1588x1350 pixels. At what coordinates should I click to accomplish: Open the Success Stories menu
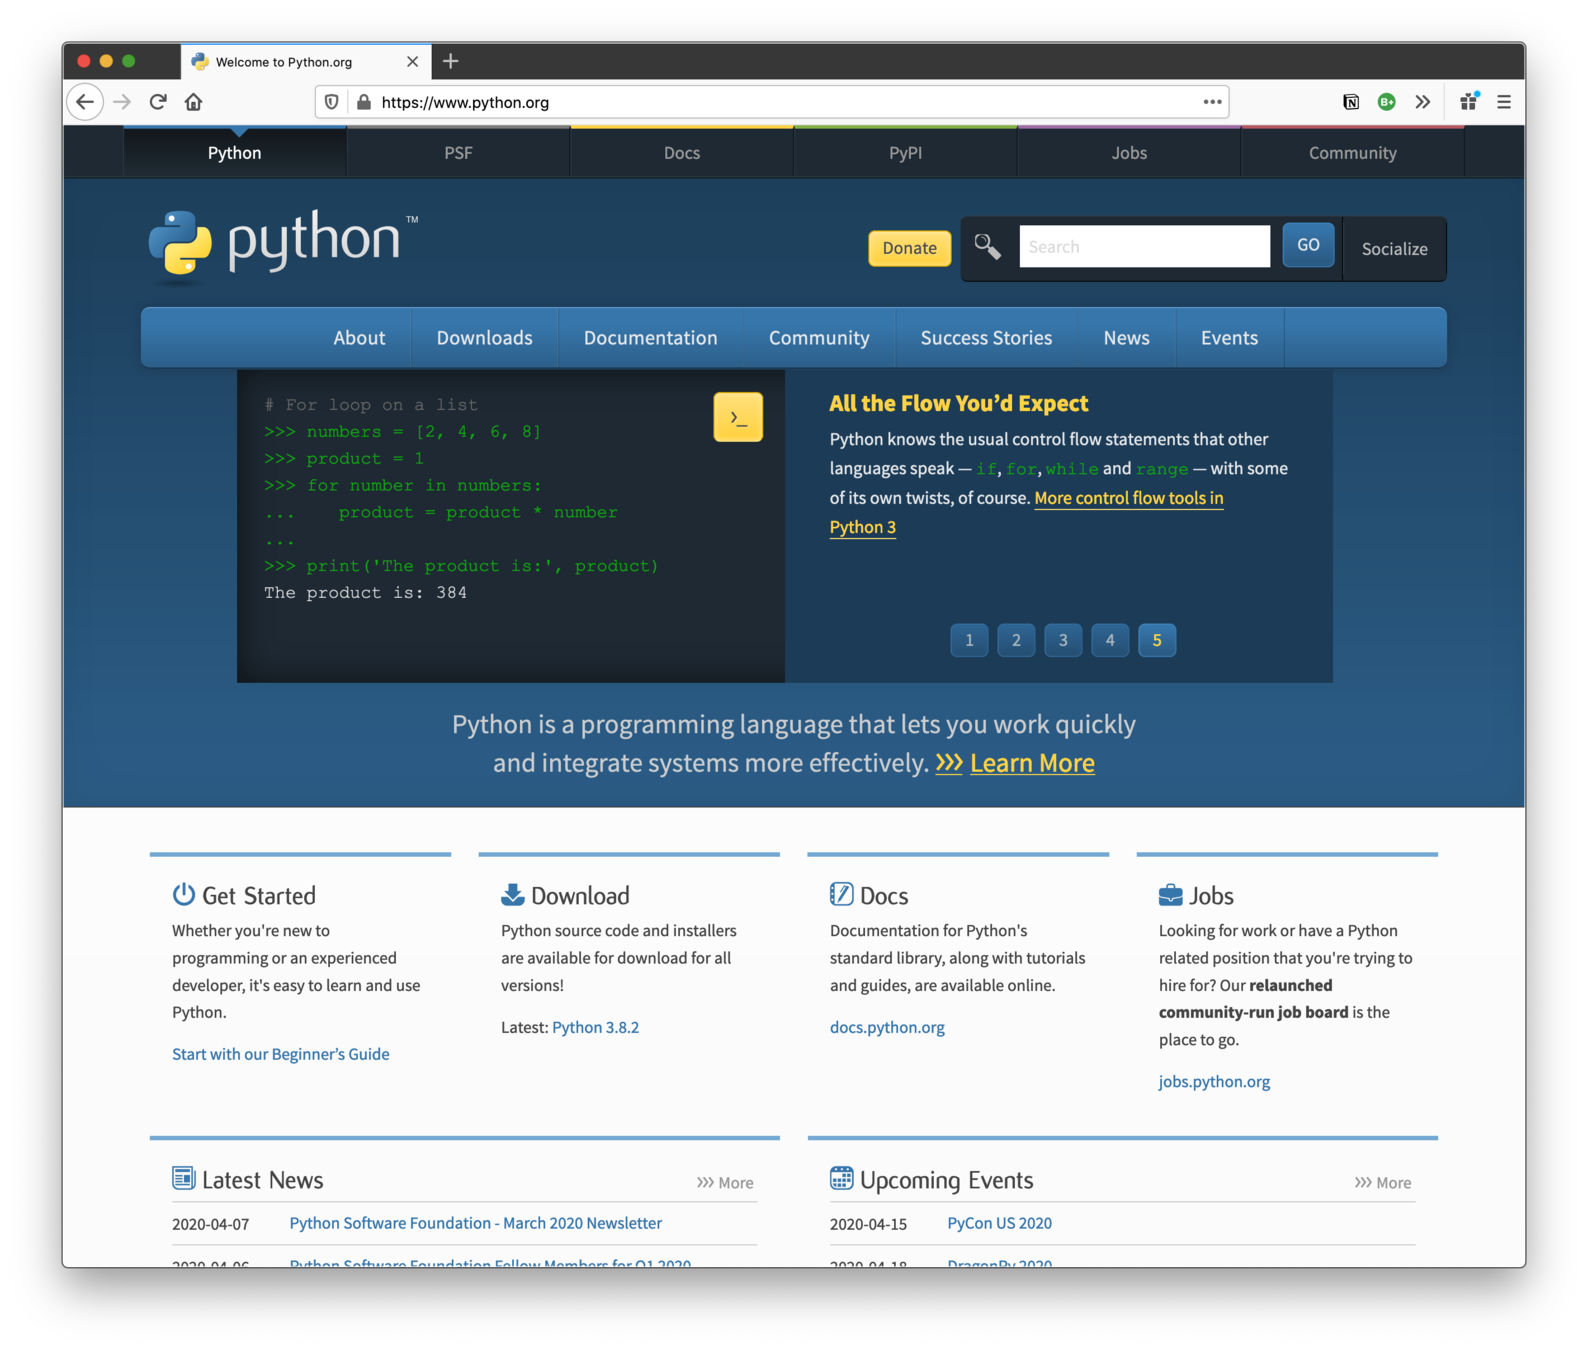pos(986,338)
